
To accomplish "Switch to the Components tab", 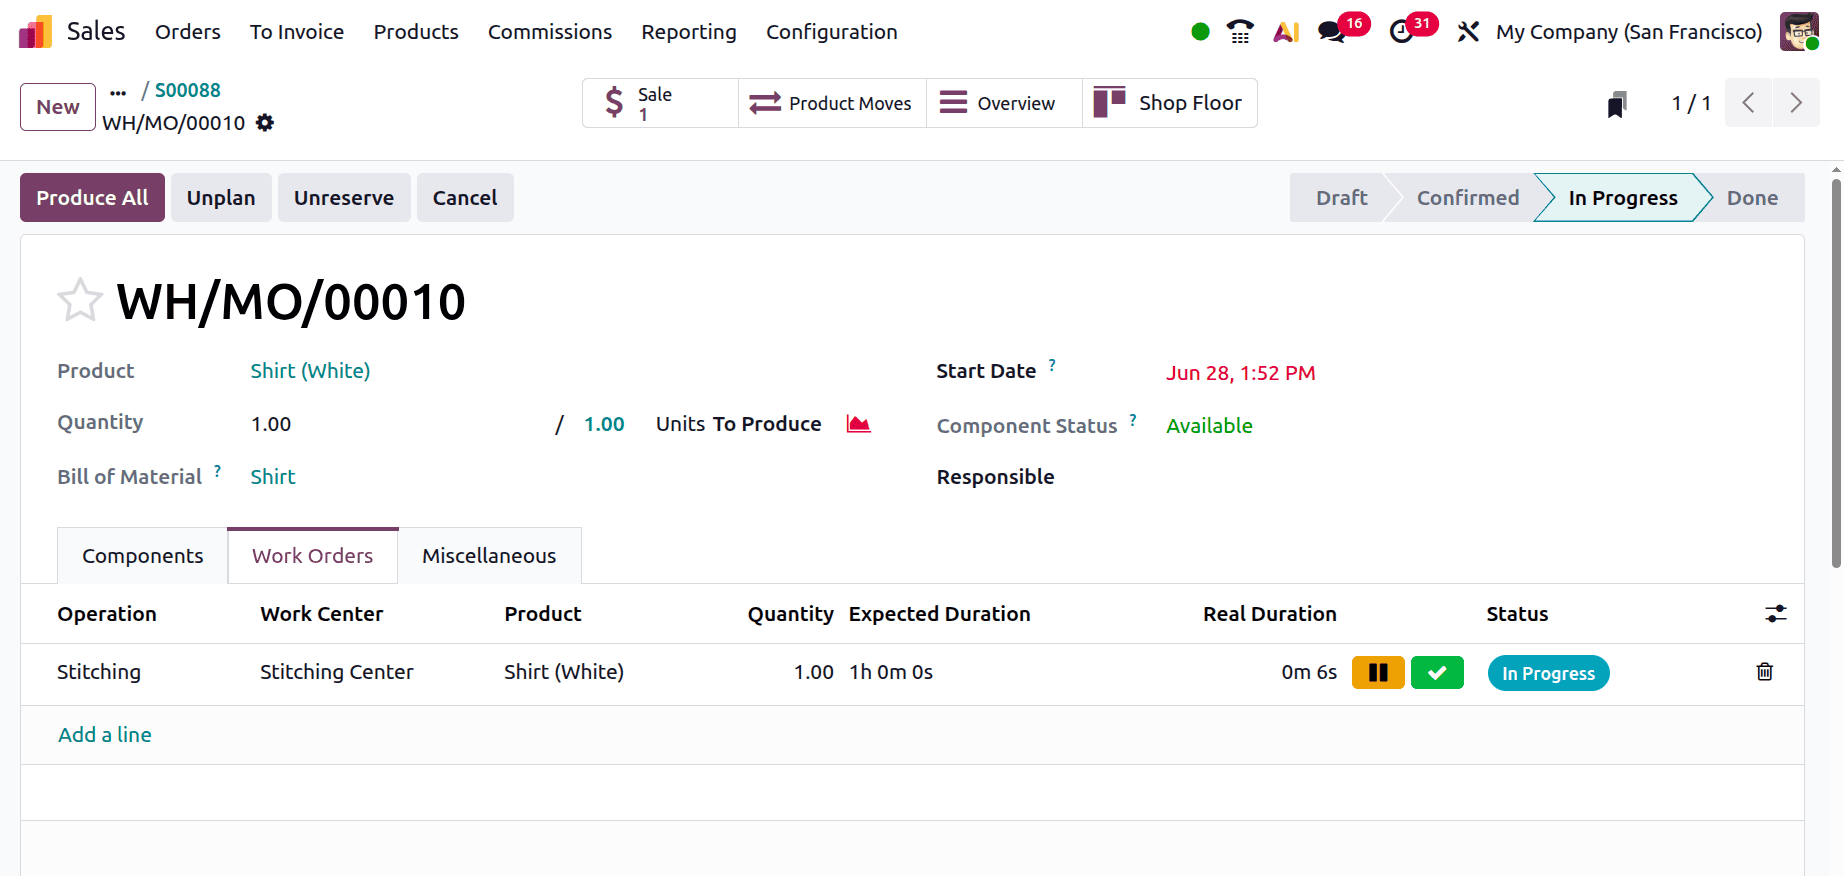I will pyautogui.click(x=143, y=556).
